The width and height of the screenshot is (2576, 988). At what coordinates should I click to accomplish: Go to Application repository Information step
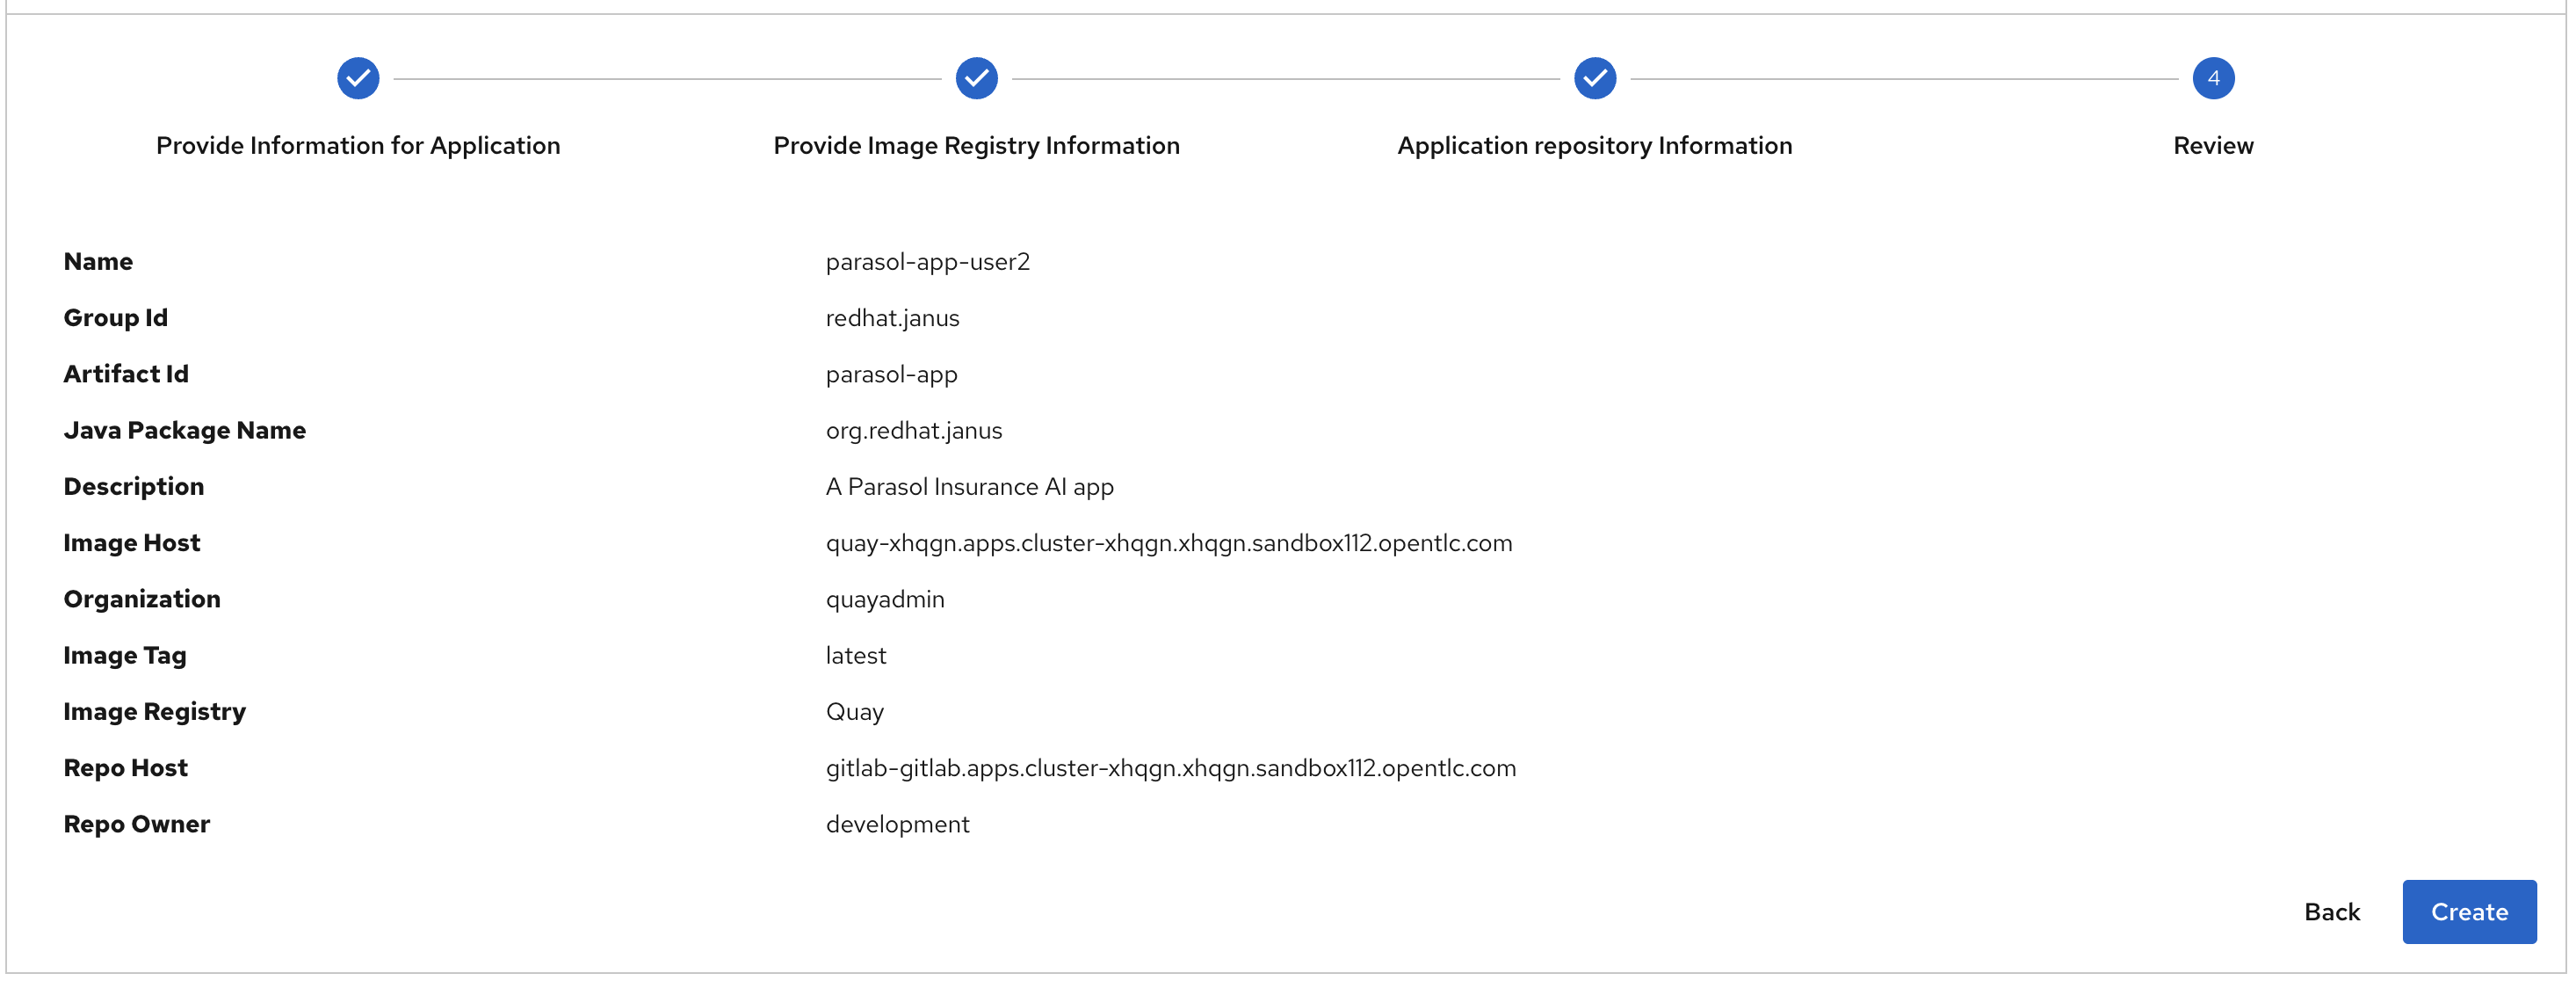(1595, 146)
